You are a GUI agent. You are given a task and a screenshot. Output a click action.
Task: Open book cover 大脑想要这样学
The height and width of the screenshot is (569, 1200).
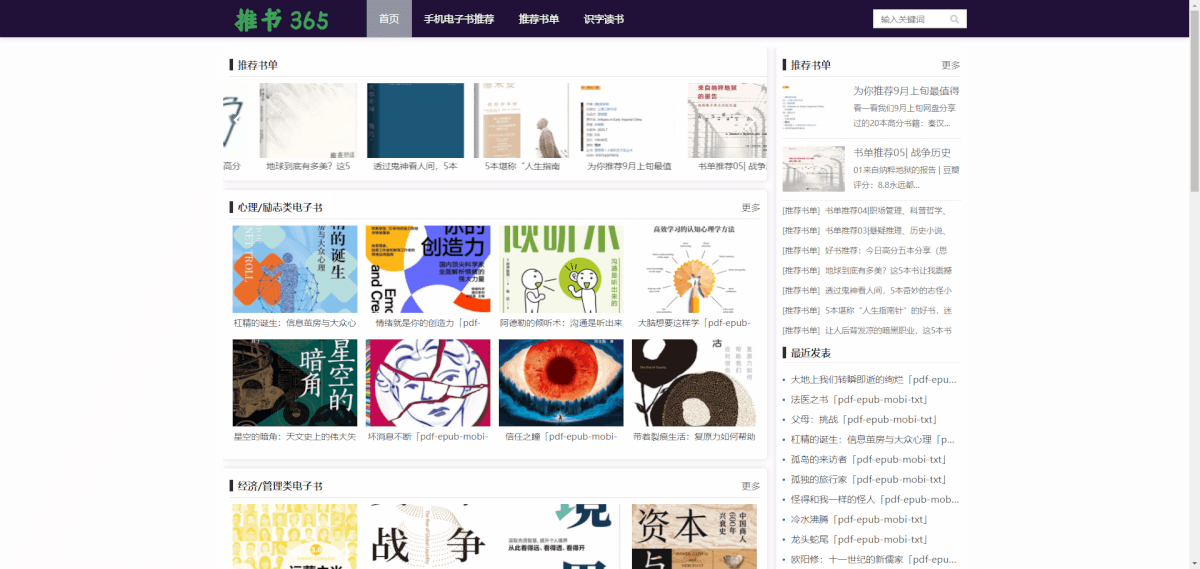coord(694,269)
